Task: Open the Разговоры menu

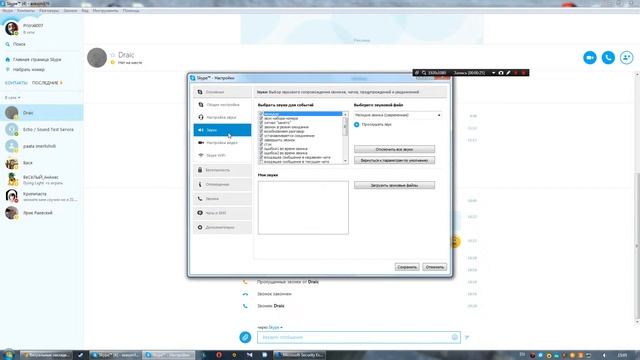Action: tap(49, 11)
